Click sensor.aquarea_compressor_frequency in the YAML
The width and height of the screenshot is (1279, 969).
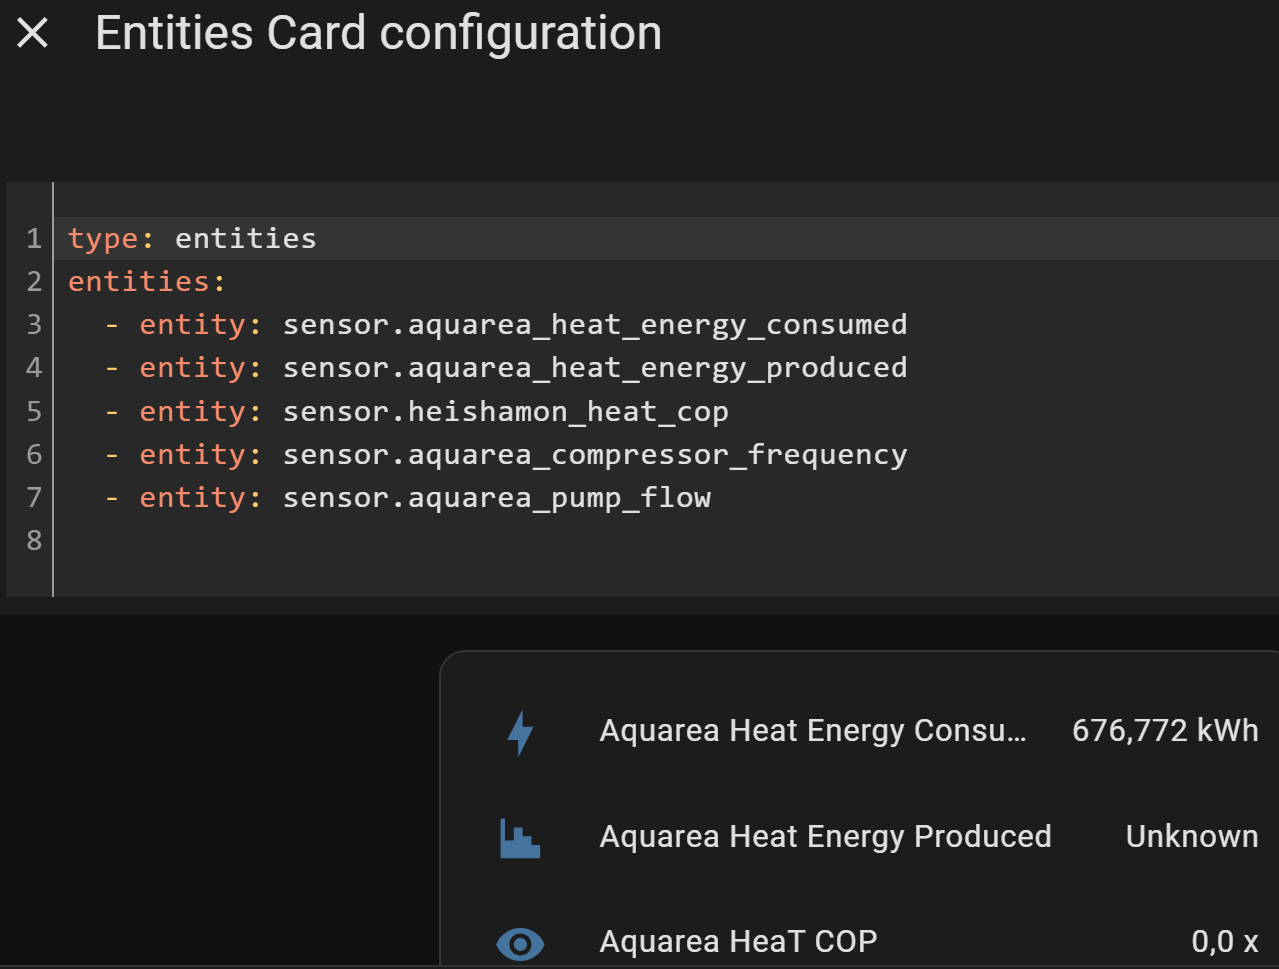594,455
